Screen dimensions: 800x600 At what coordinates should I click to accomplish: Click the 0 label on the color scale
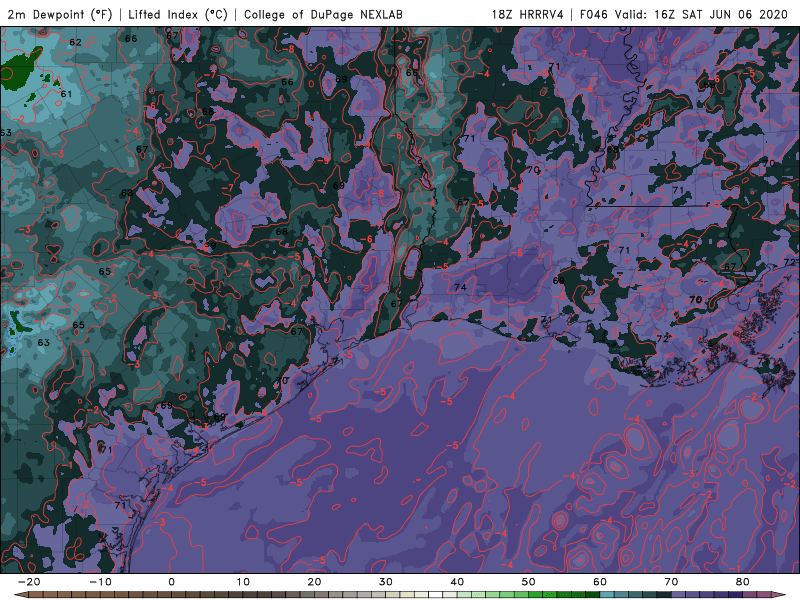click(x=171, y=582)
